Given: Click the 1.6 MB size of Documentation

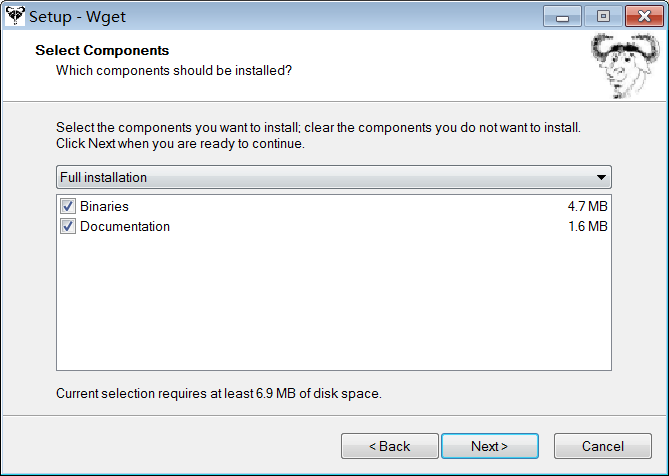Looking at the screenshot, I should (x=588, y=226).
